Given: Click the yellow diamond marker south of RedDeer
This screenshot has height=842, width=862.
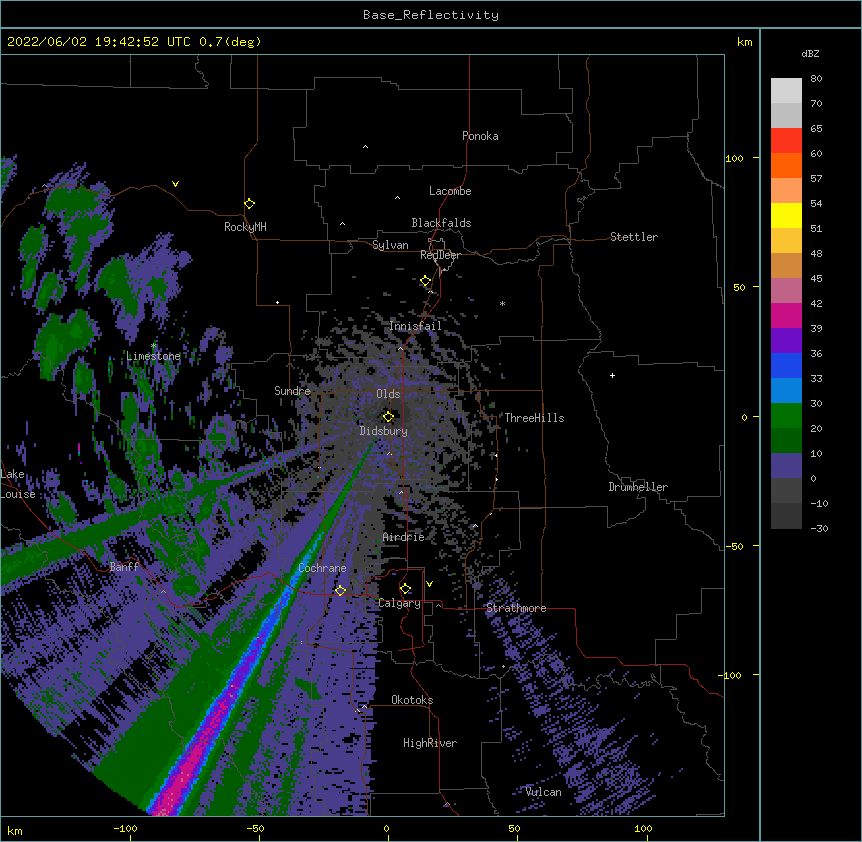Looking at the screenshot, I should click(x=426, y=281).
